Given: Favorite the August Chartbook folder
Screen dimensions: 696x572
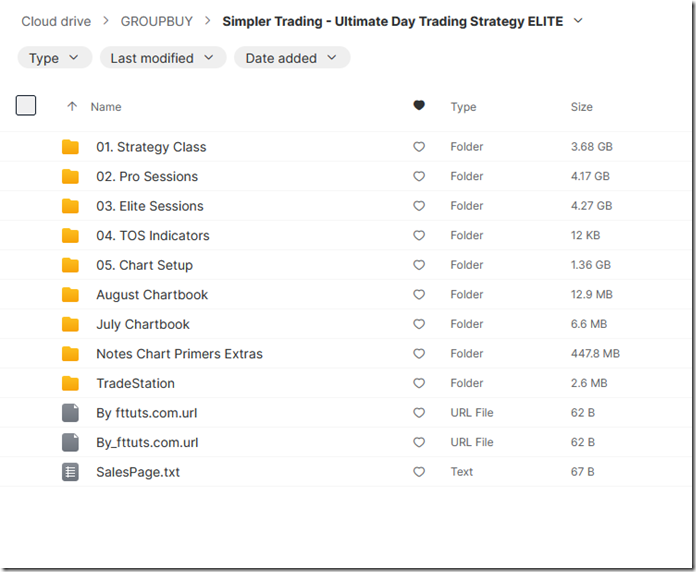Looking at the screenshot, I should click(419, 295).
